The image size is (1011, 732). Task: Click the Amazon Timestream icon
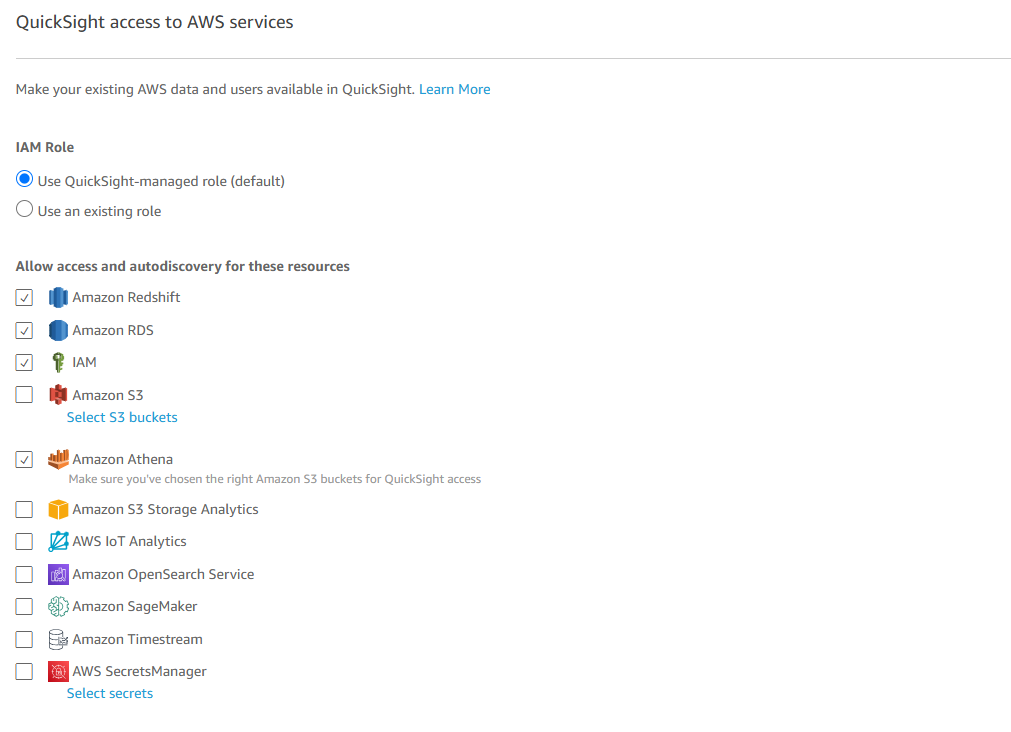coord(58,639)
